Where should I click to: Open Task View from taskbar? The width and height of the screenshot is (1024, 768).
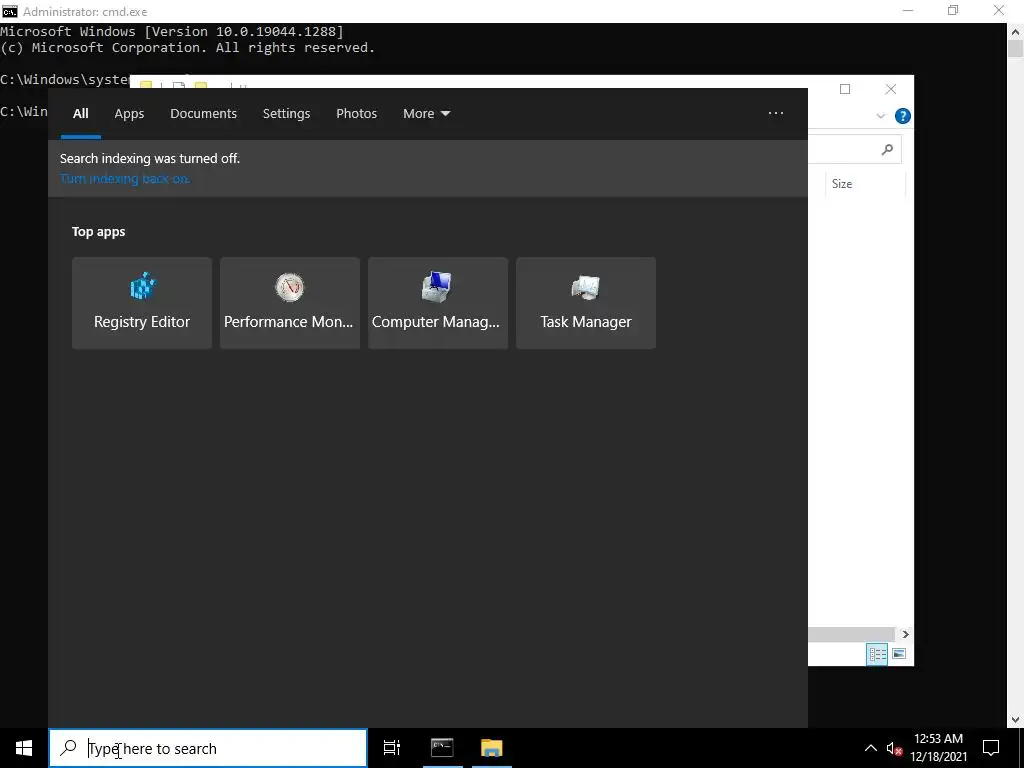tap(392, 748)
